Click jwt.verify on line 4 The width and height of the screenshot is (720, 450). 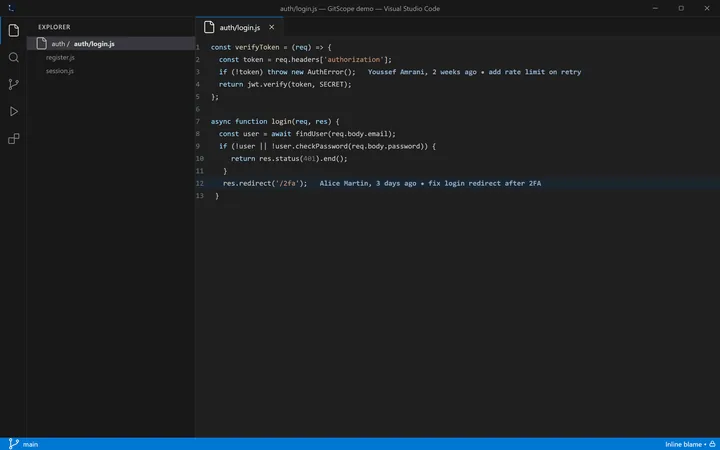267,84
